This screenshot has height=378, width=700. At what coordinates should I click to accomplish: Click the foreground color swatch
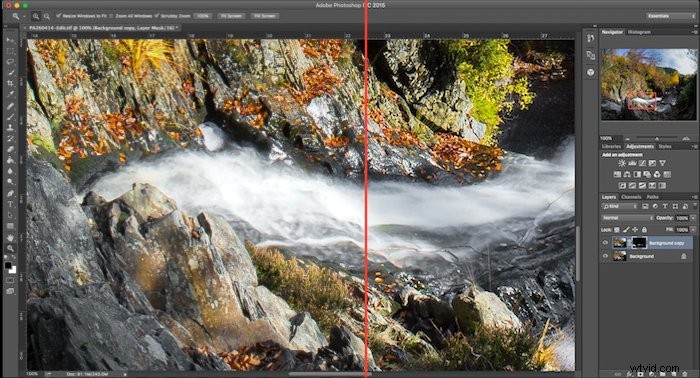tap(8, 266)
